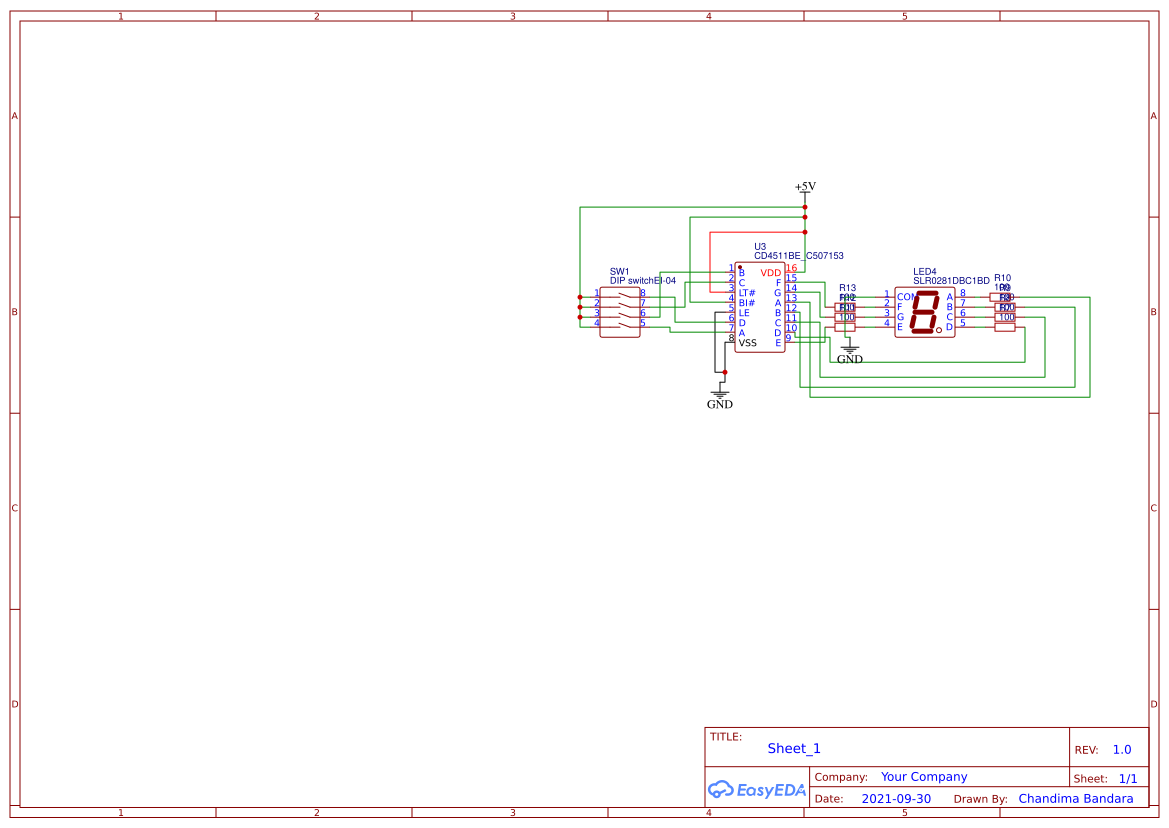The width and height of the screenshot is (1169, 828).
Task: Click the EasyEDA logo in the title block
Action: point(757,790)
